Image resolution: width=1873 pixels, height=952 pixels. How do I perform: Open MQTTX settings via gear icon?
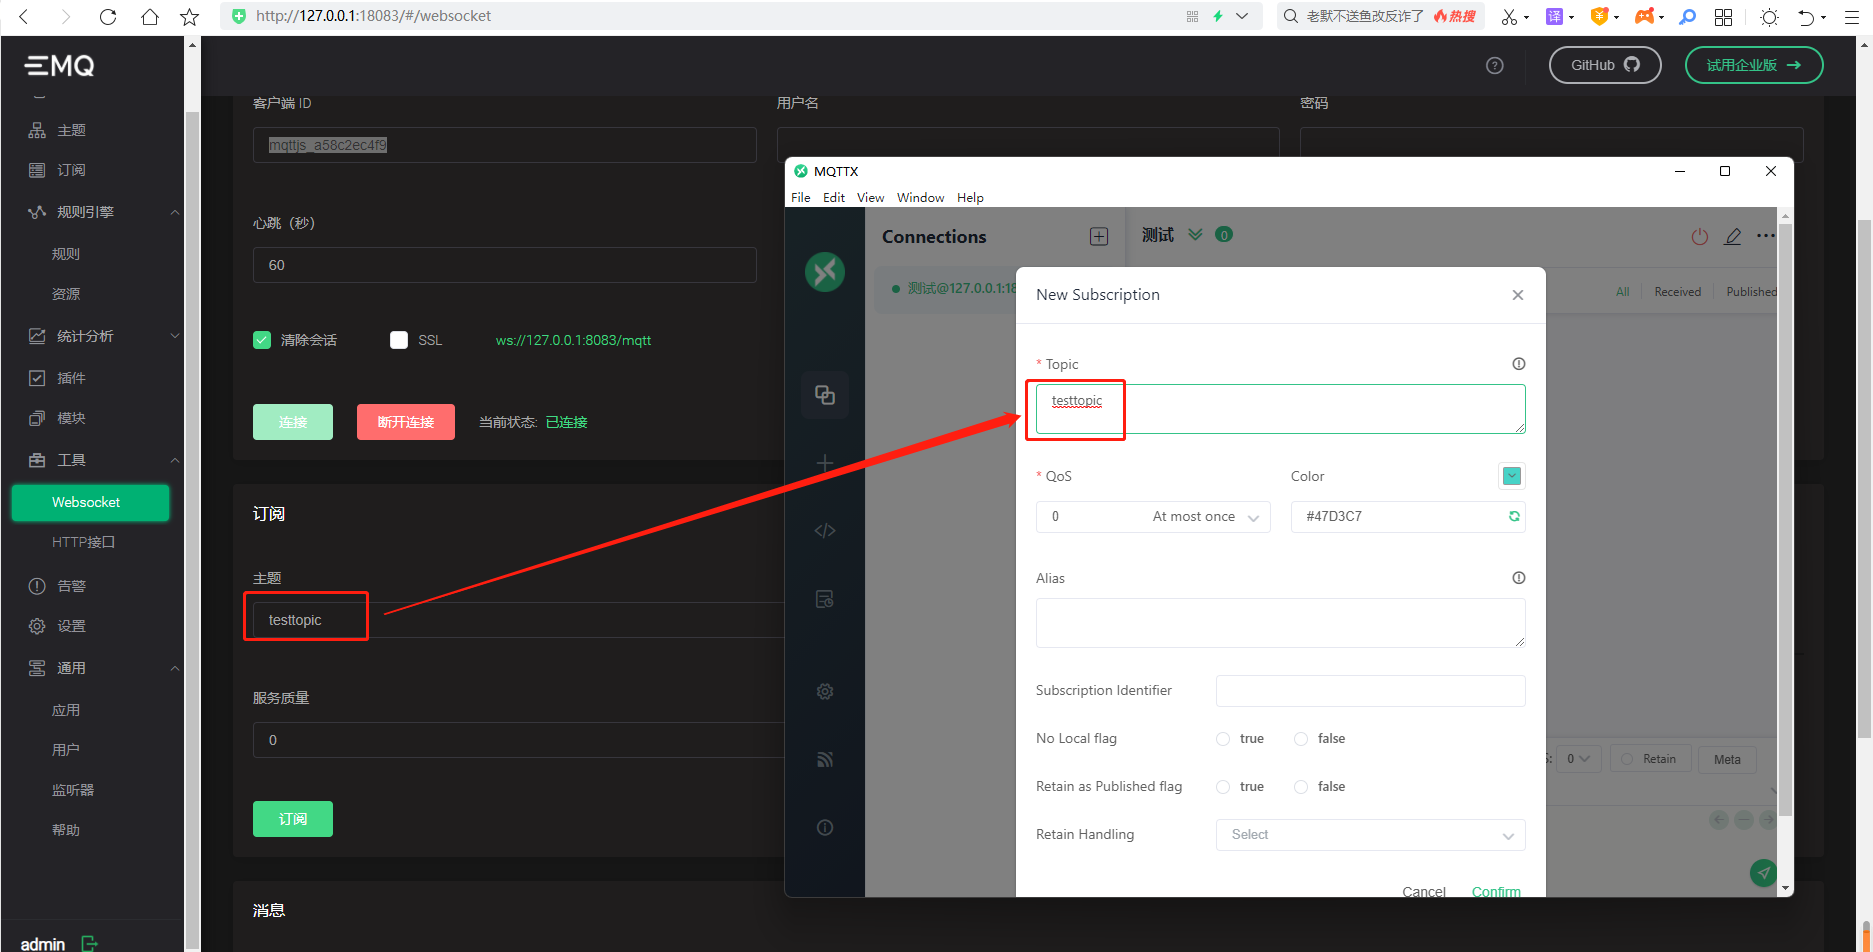click(x=825, y=691)
